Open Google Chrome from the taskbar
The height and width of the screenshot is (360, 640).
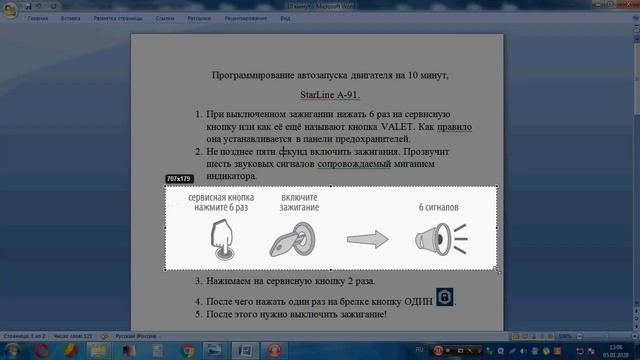coord(187,351)
